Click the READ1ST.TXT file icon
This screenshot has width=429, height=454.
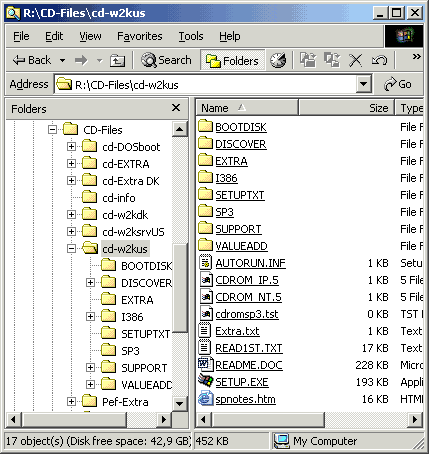coord(205,347)
